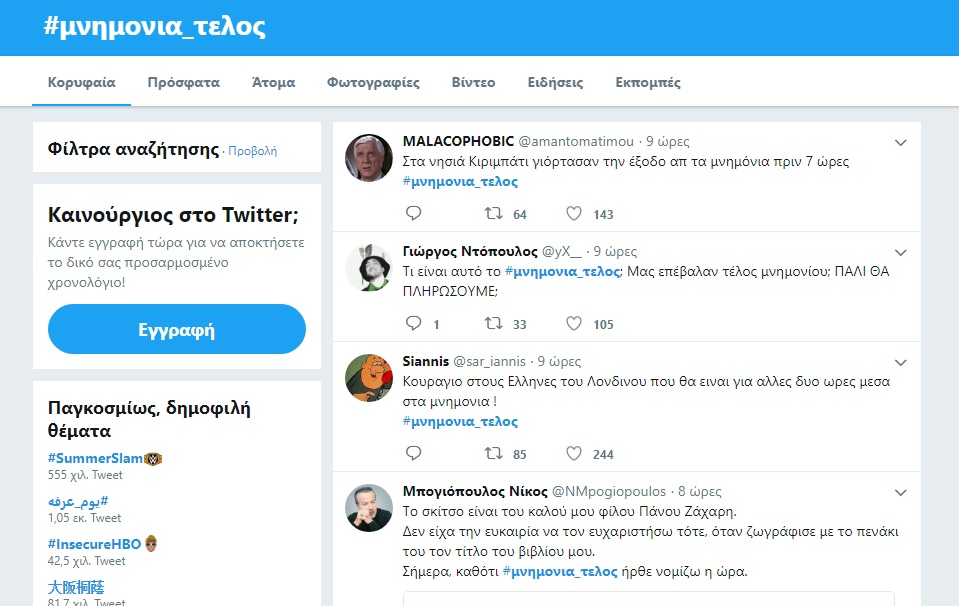959x606 pixels.
Task: Switch to the Πρόσφατα tab
Action: click(x=183, y=82)
